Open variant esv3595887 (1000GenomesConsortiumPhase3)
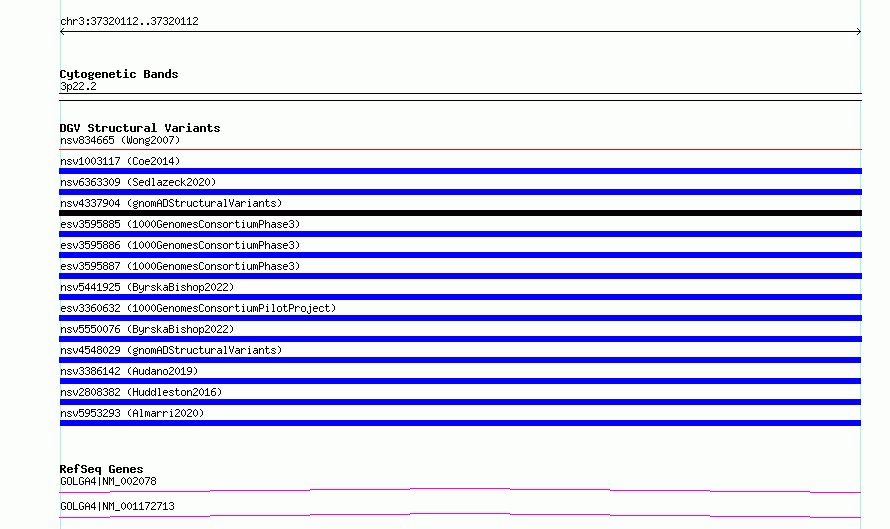Image resolution: width=890 pixels, height=529 pixels. (x=180, y=266)
